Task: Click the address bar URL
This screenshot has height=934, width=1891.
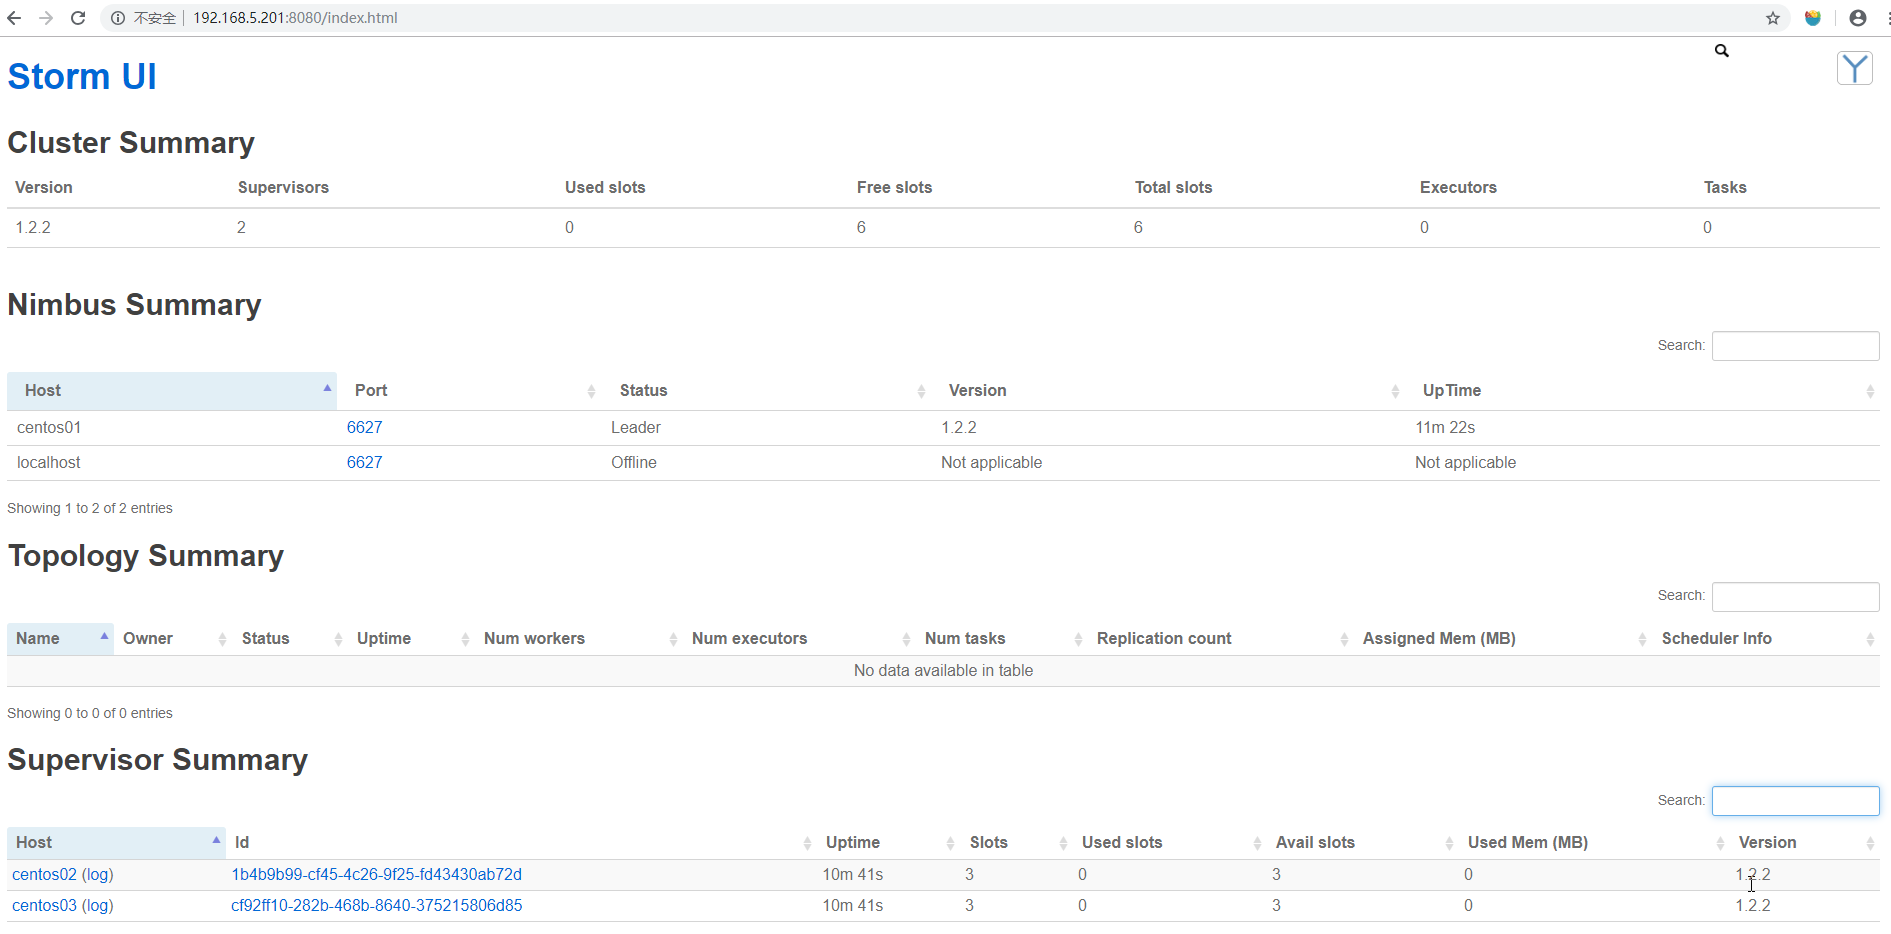Action: [x=295, y=18]
